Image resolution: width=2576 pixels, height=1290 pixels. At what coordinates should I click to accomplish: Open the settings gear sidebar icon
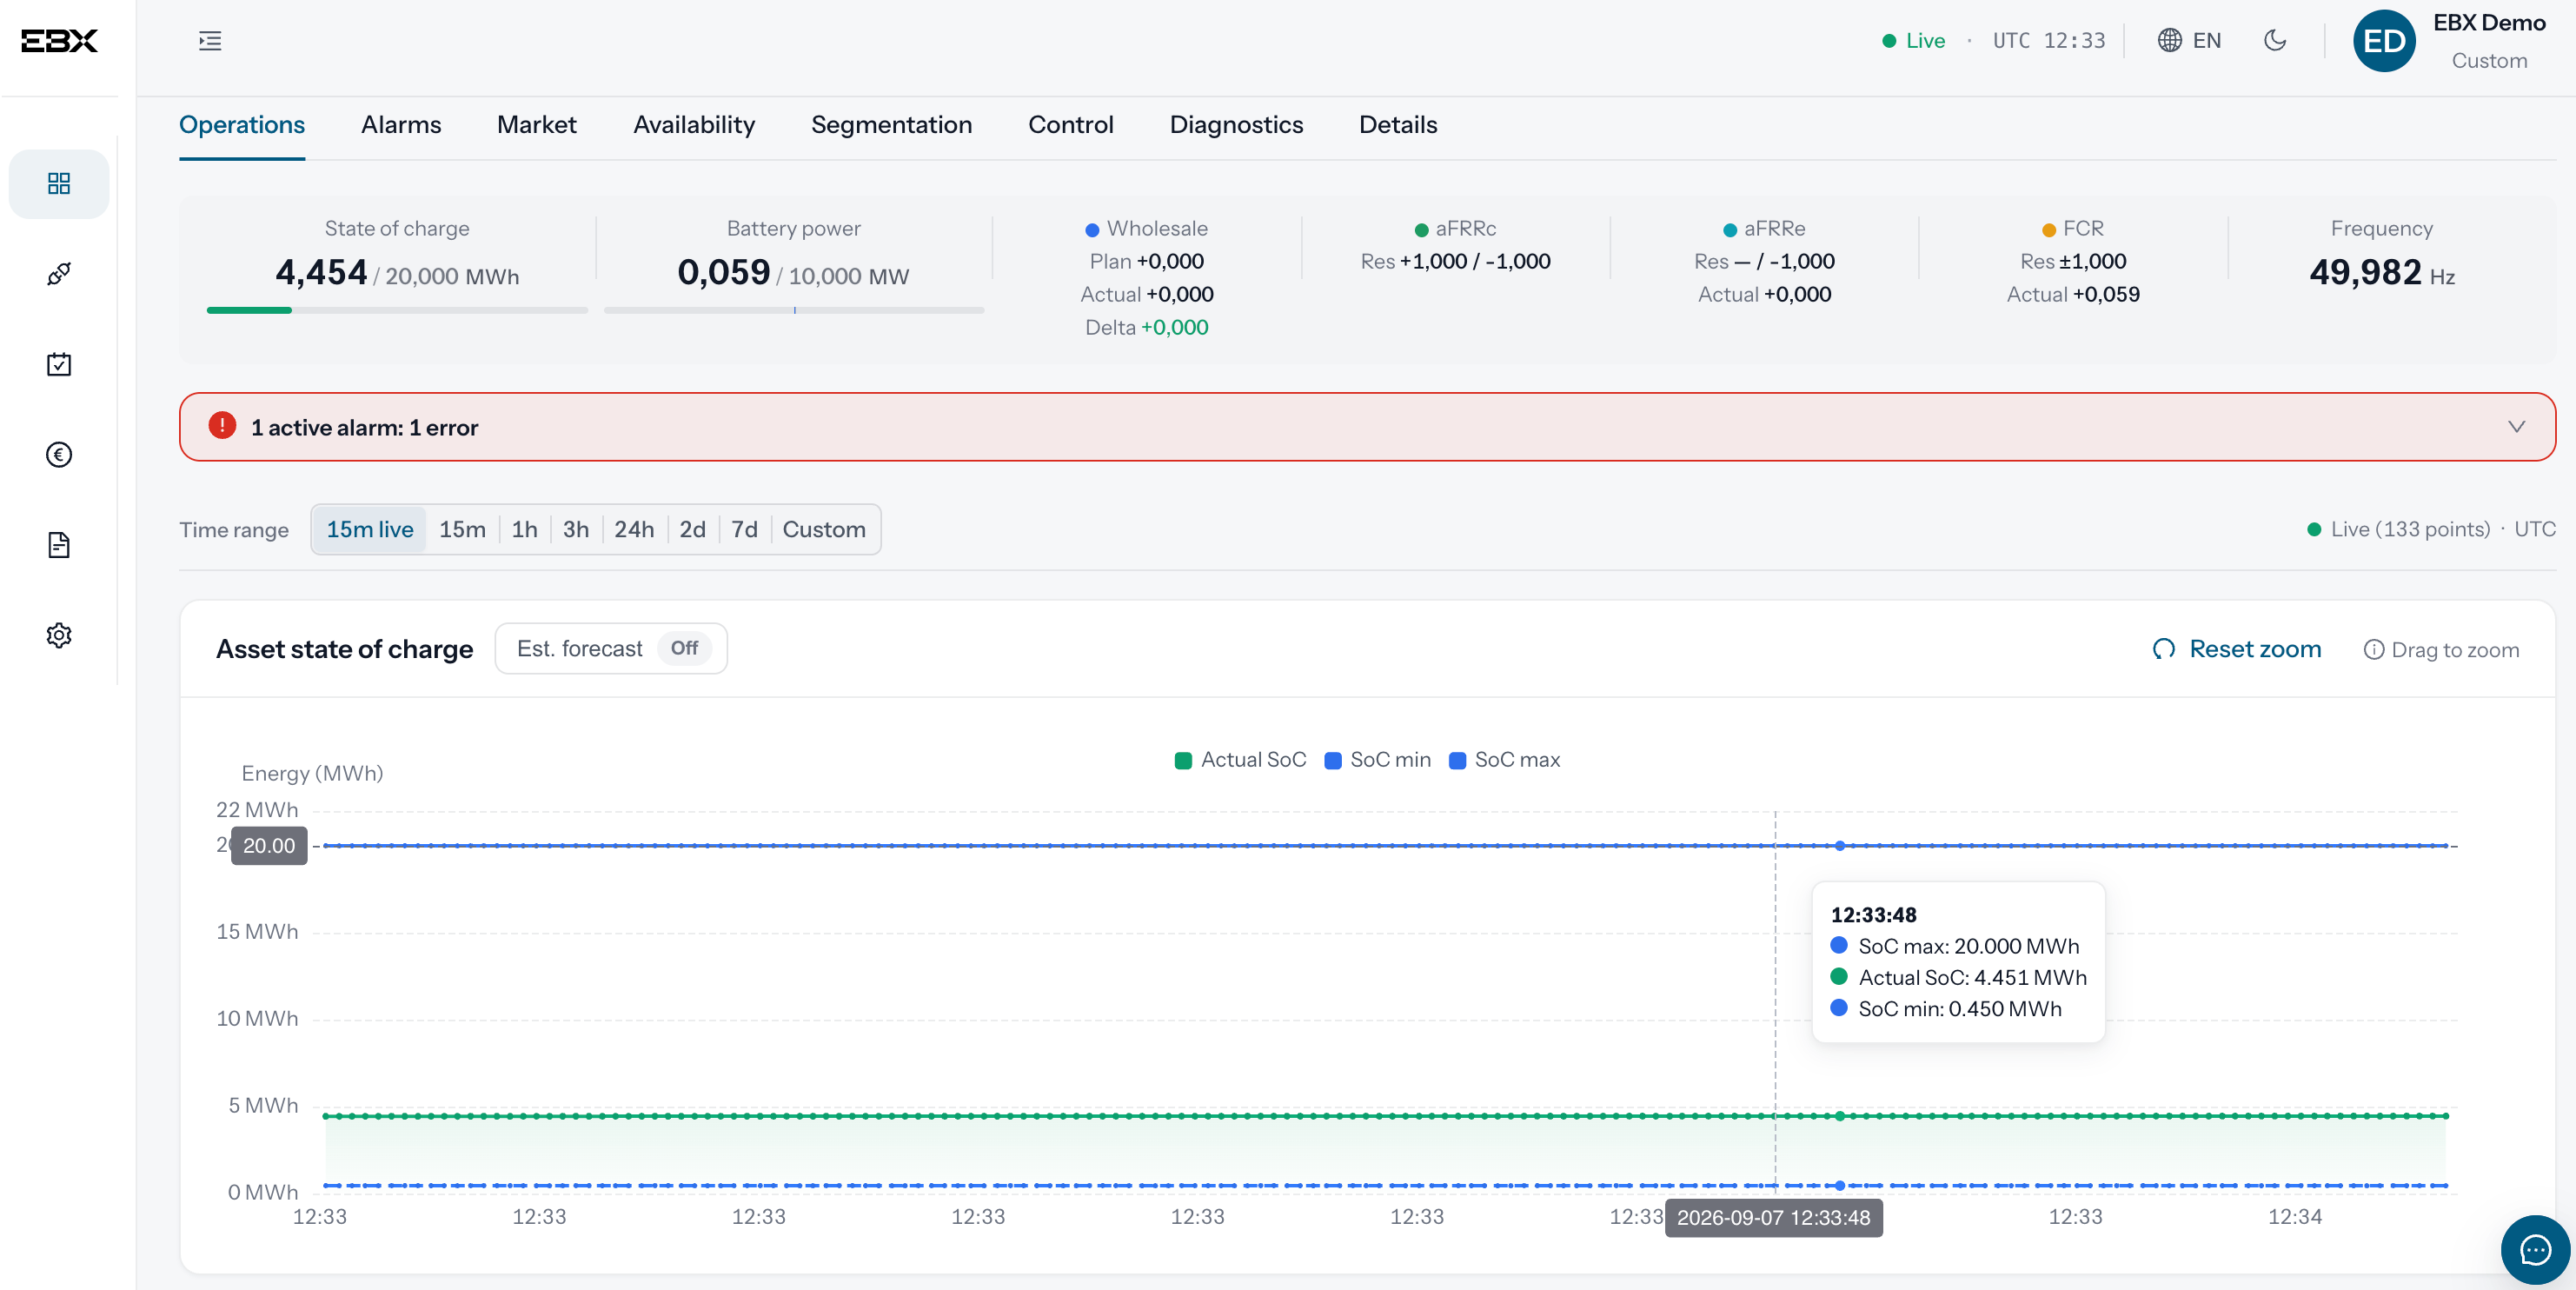pos(59,635)
